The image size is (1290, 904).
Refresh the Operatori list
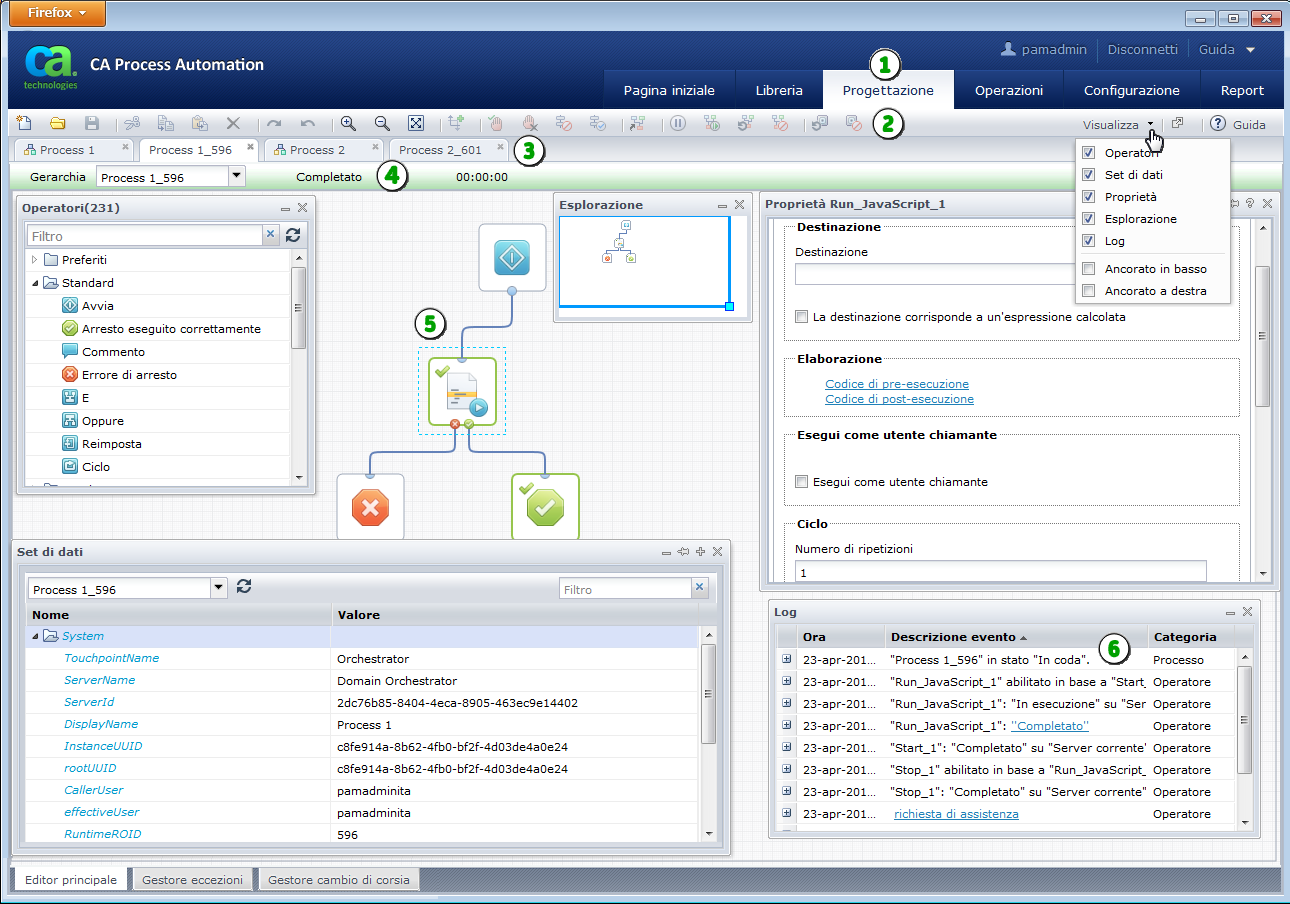(x=293, y=235)
